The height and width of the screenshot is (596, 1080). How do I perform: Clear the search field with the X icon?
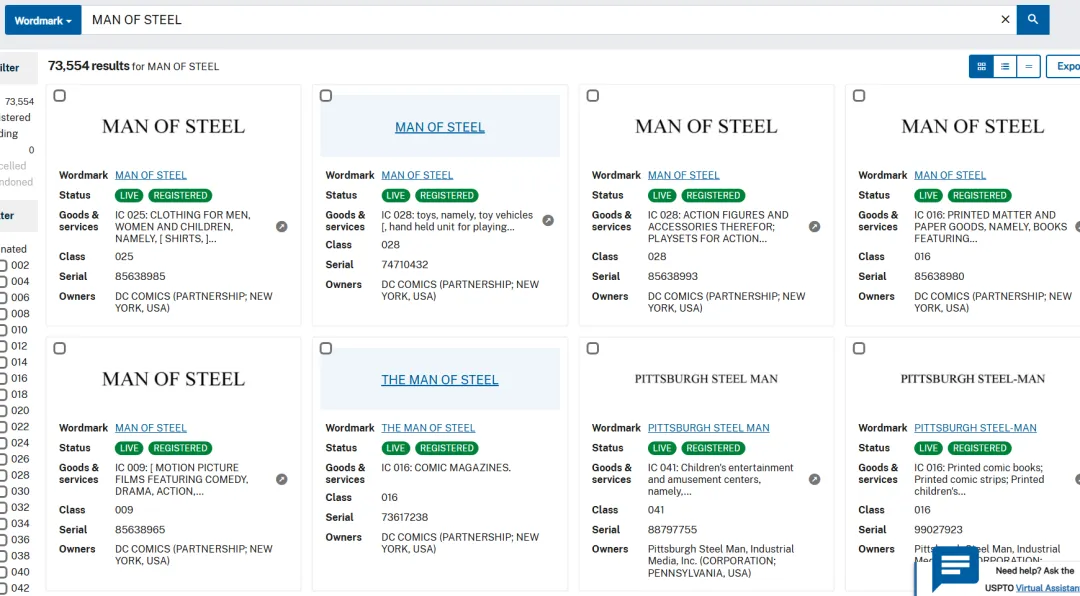click(1005, 20)
